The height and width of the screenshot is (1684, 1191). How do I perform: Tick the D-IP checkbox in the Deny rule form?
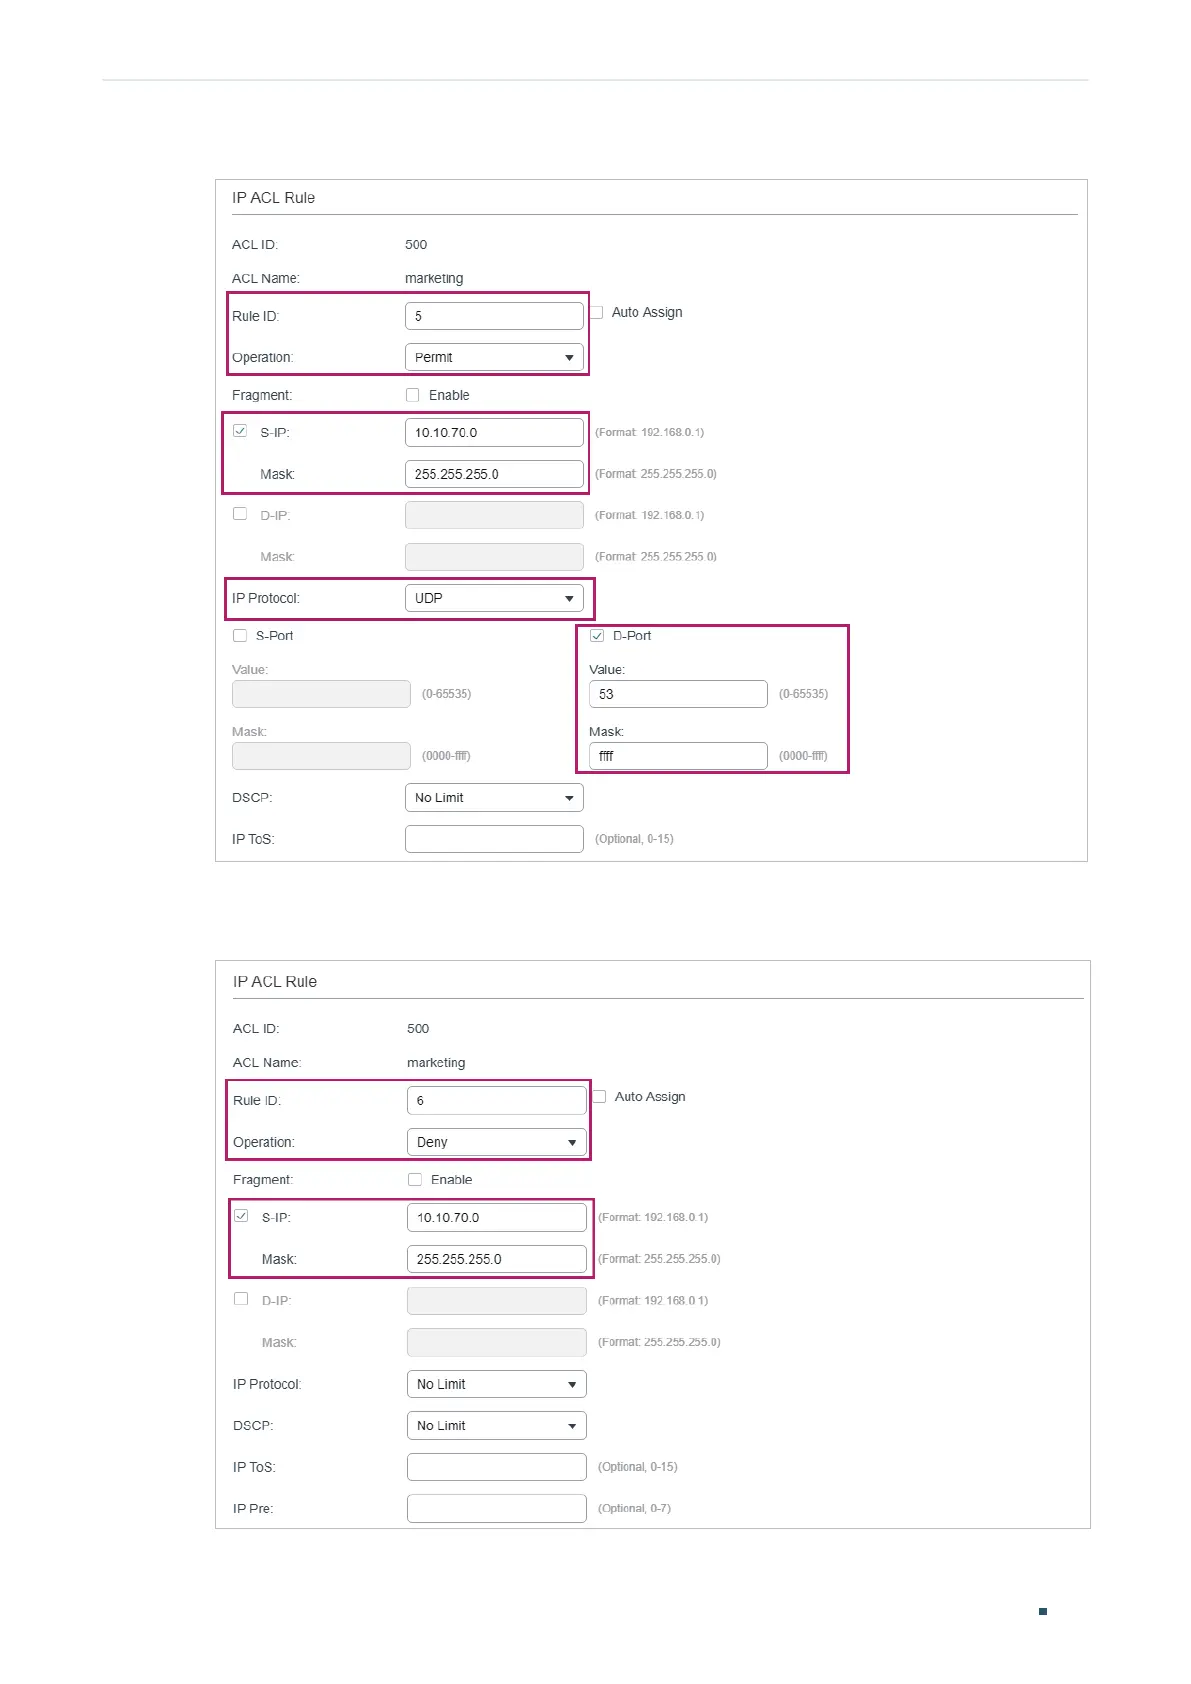coord(241,1299)
